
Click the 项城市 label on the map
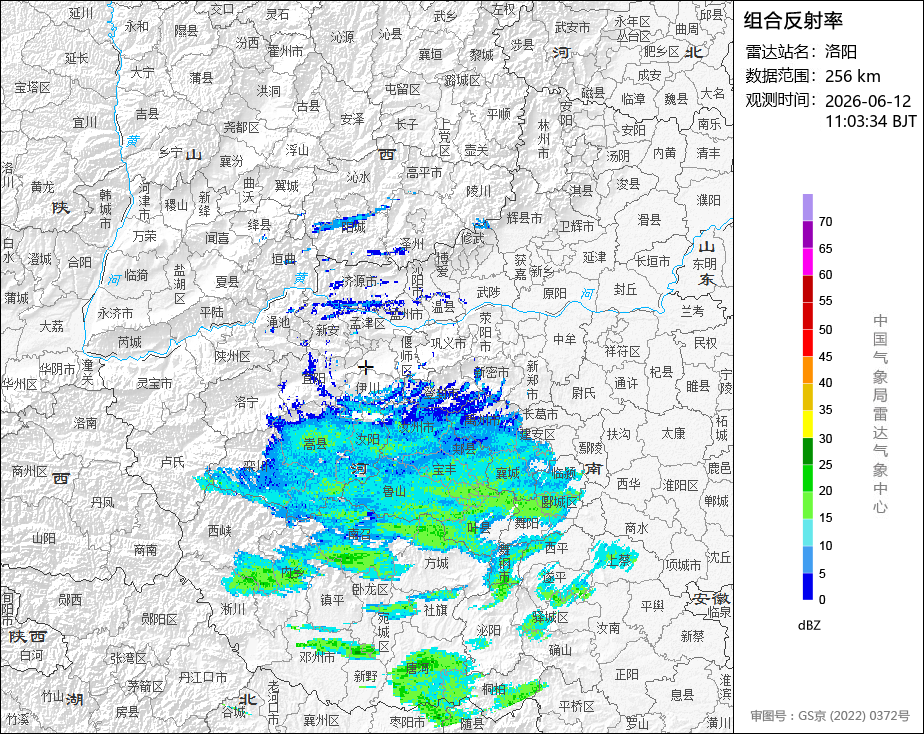[683, 565]
